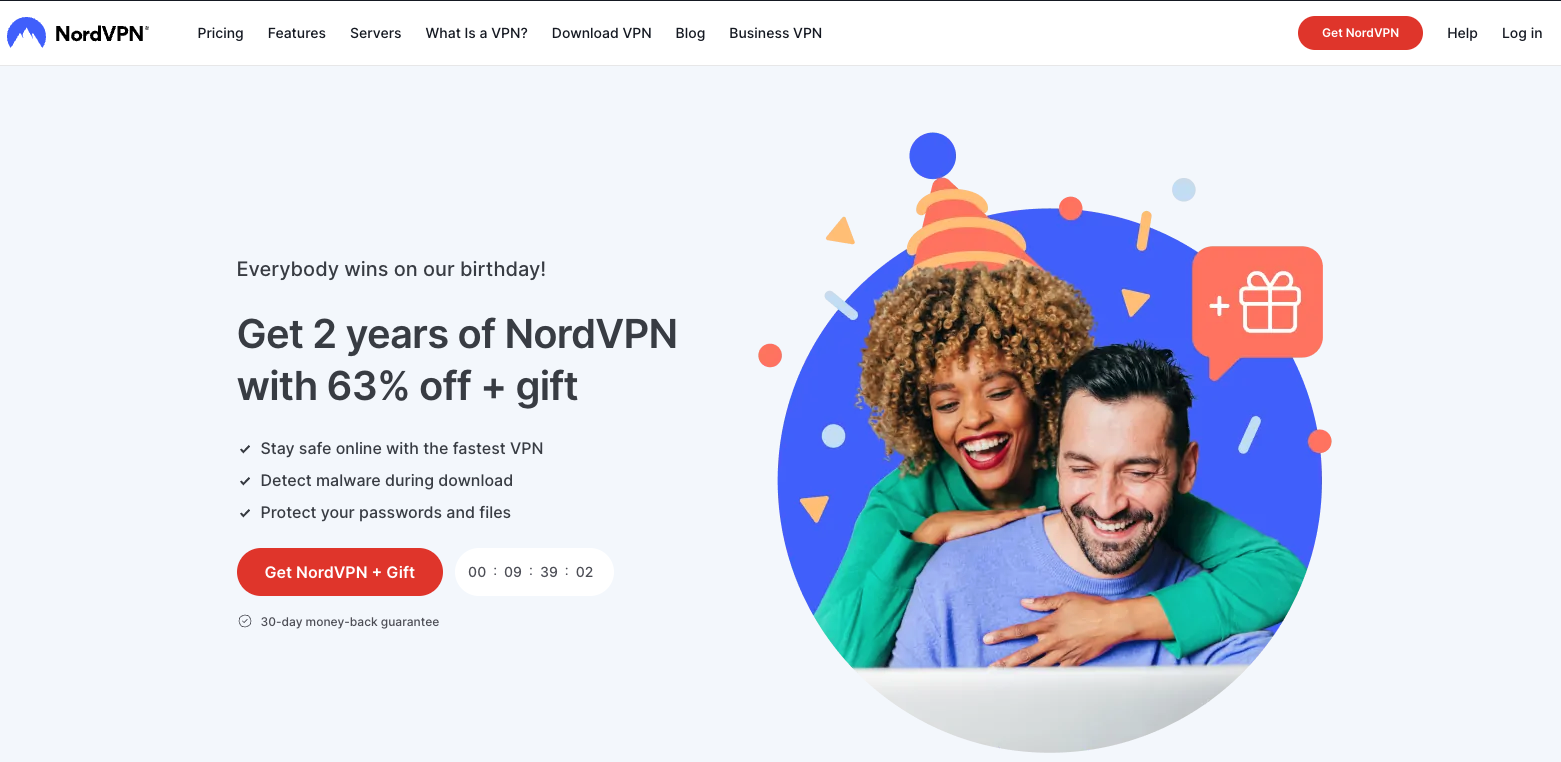Viewport: 1561px width, 762px height.
Task: Click the NordVPN mountain logo icon
Action: tap(26, 33)
